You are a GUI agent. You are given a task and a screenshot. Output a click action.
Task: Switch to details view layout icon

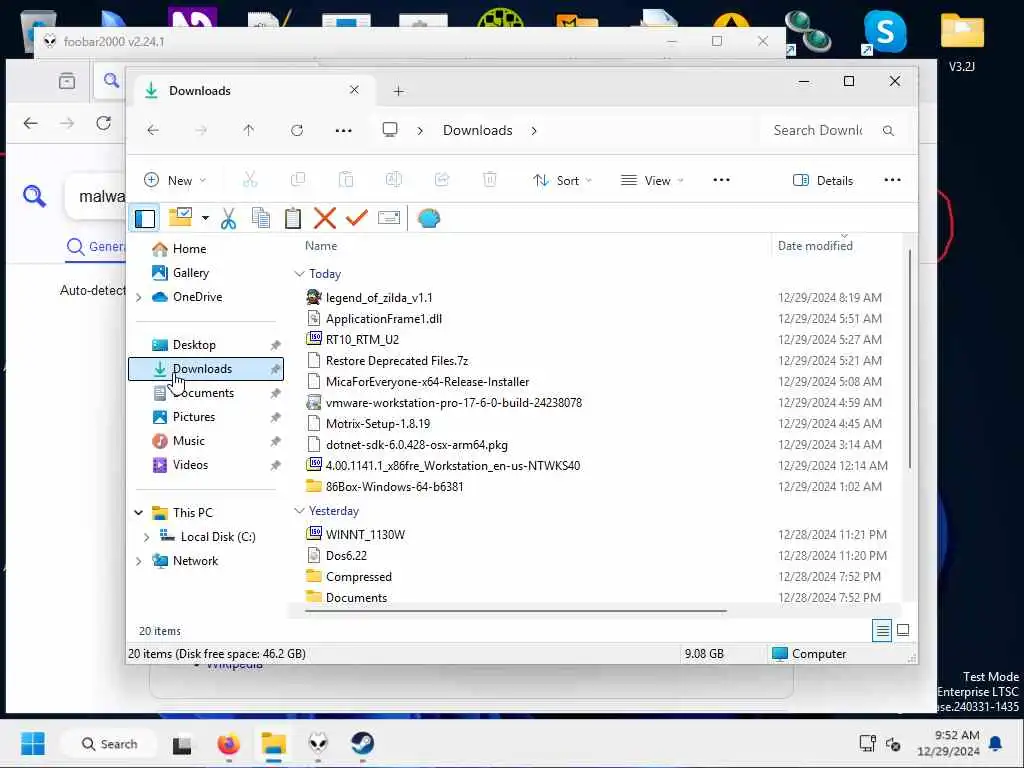[x=882, y=630]
